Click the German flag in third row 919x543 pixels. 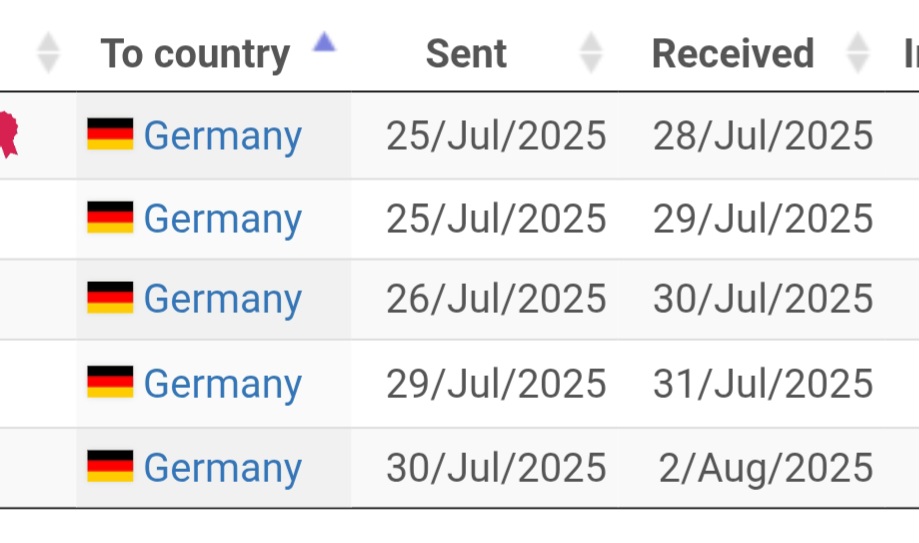110,298
